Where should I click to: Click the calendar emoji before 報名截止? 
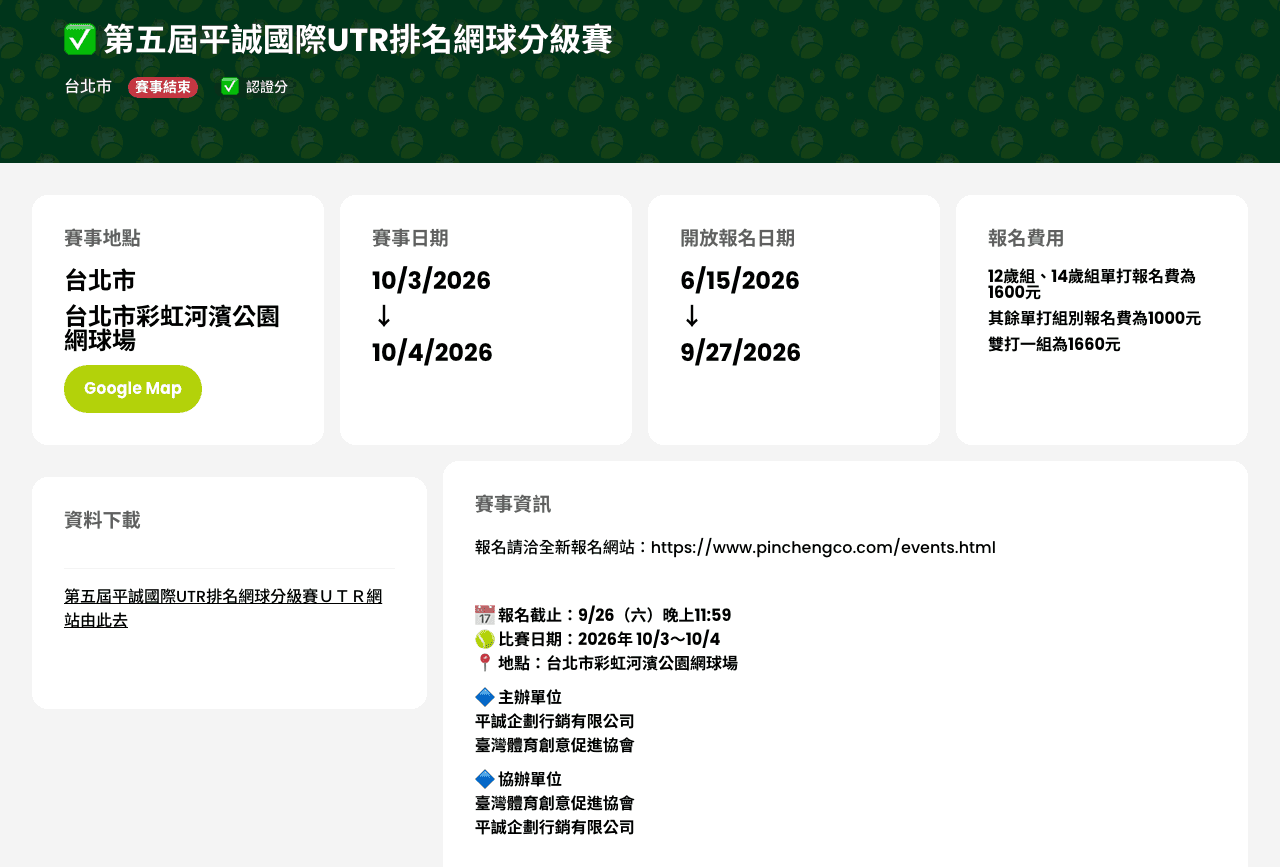(484, 615)
